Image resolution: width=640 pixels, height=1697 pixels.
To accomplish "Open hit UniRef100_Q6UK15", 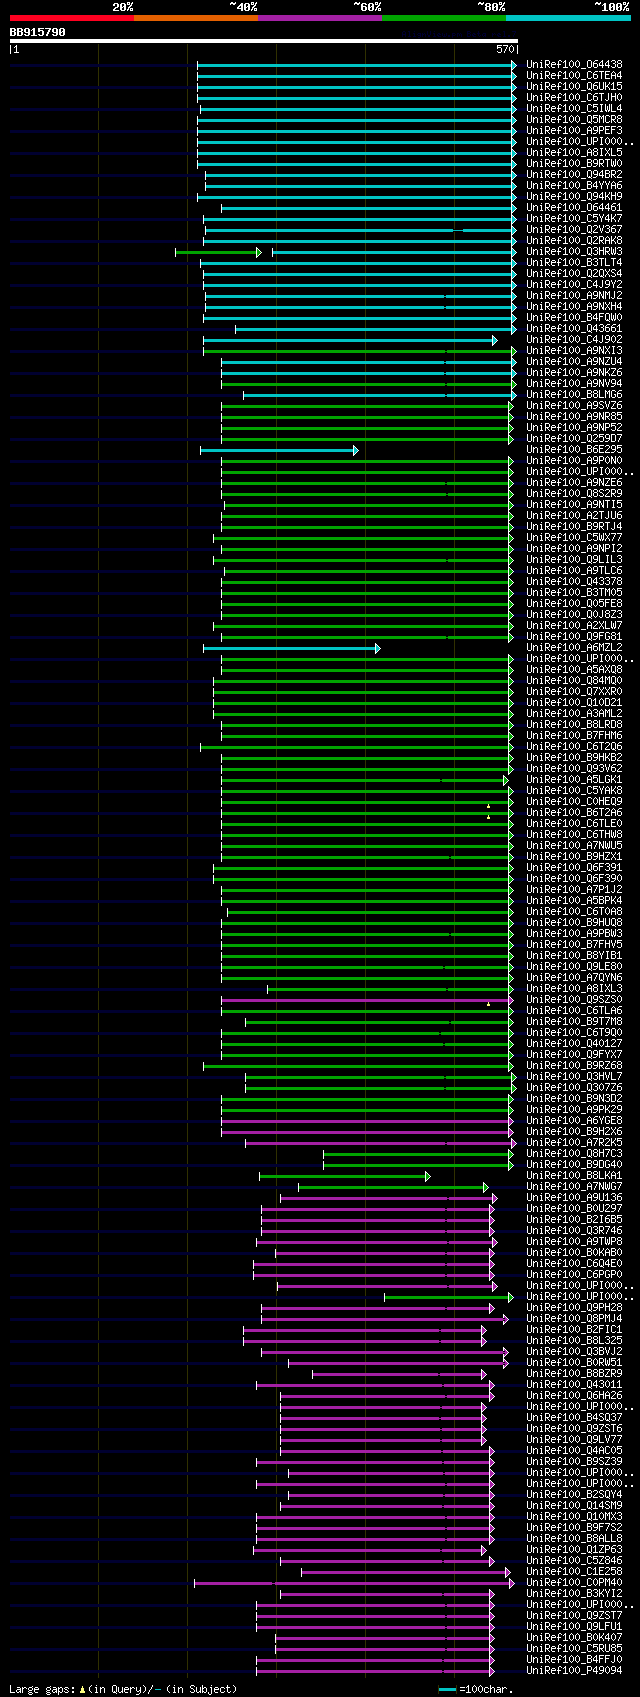I will coord(574,86).
